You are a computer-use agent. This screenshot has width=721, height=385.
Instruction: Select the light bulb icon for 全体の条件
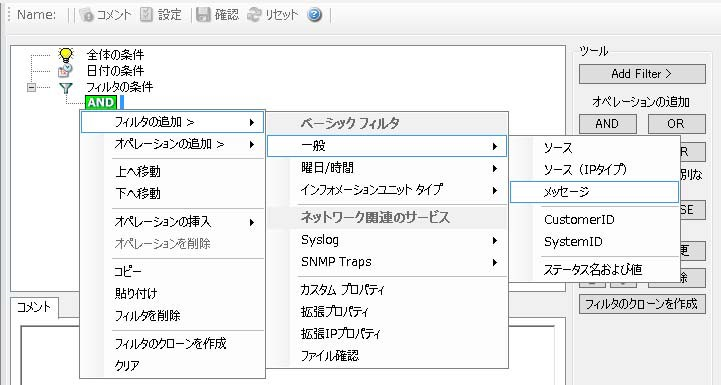[66, 55]
